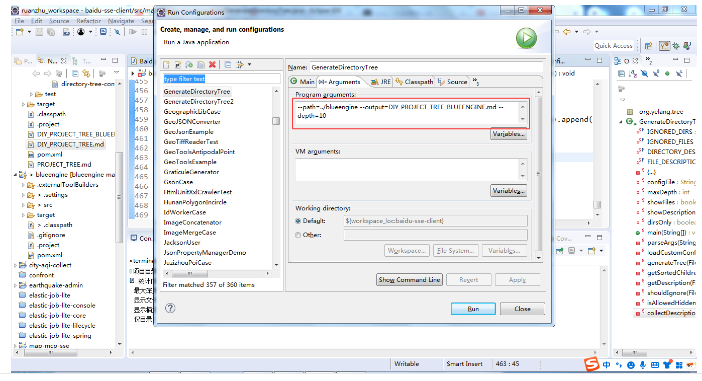The image size is (702, 381).
Task: Switch to the Source tab
Action: [453, 81]
